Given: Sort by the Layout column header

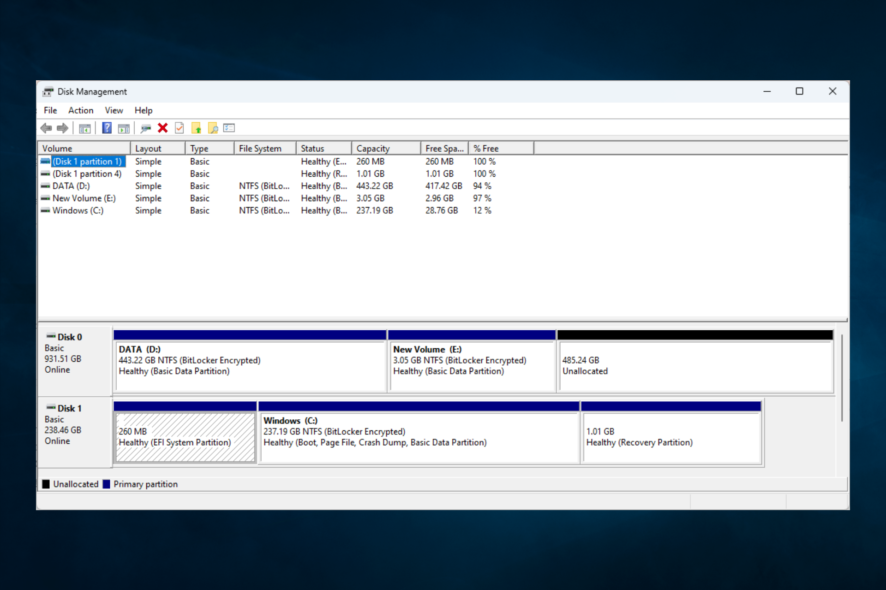Looking at the screenshot, I should pyautogui.click(x=158, y=149).
